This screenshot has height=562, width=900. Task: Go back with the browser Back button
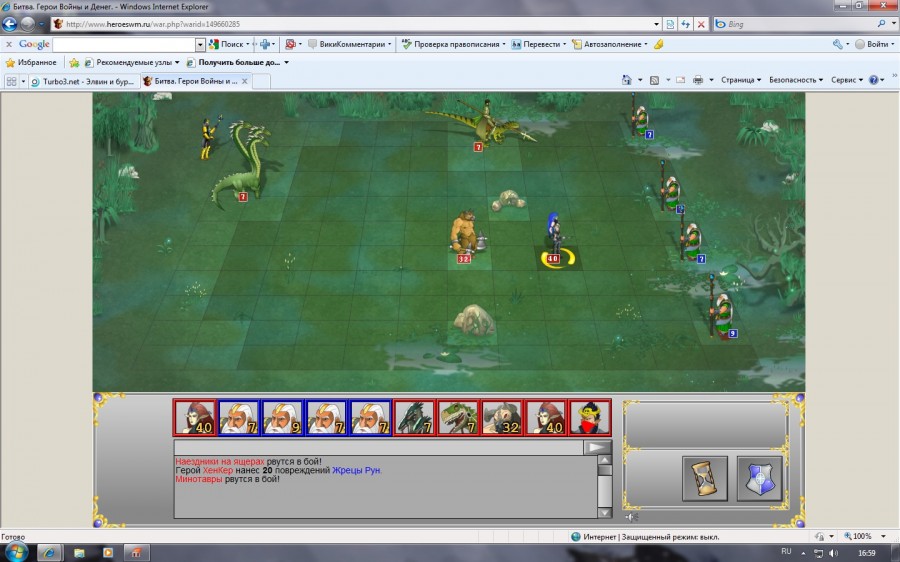(x=10, y=24)
